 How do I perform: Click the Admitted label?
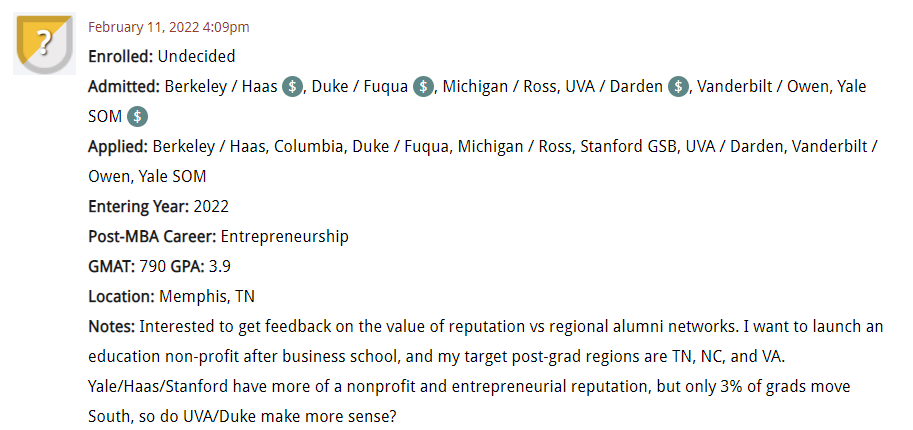(124, 87)
